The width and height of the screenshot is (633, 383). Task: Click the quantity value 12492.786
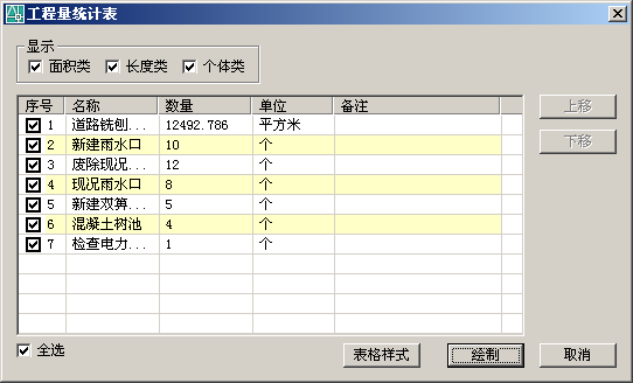pyautogui.click(x=197, y=126)
